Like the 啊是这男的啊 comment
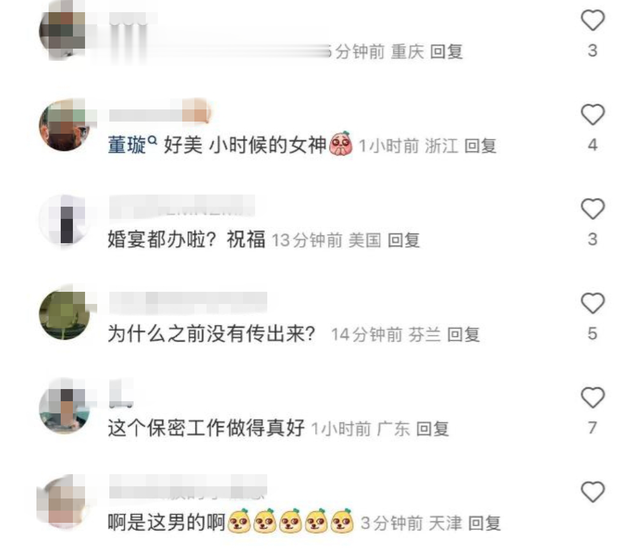 point(592,491)
